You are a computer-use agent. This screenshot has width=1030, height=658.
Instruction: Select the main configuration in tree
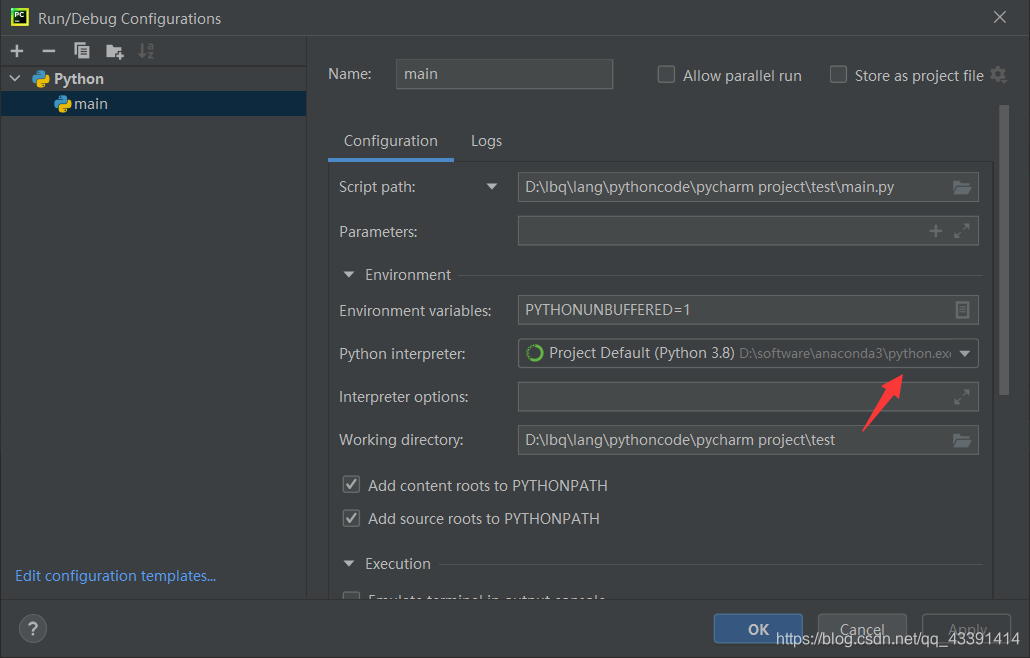pos(154,104)
